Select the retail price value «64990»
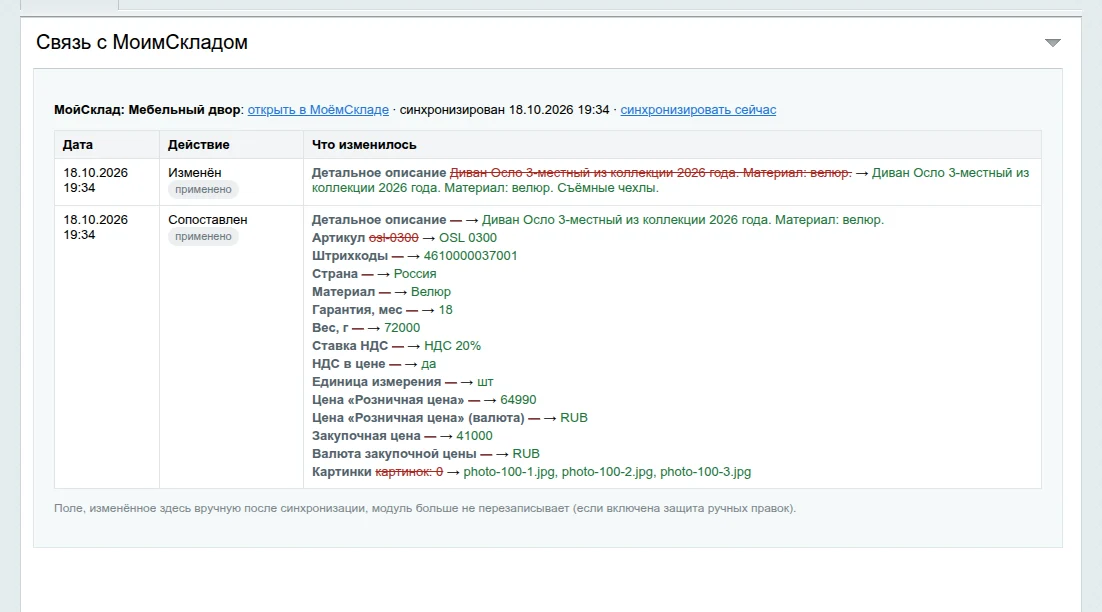This screenshot has height=612, width=1102. coord(518,400)
